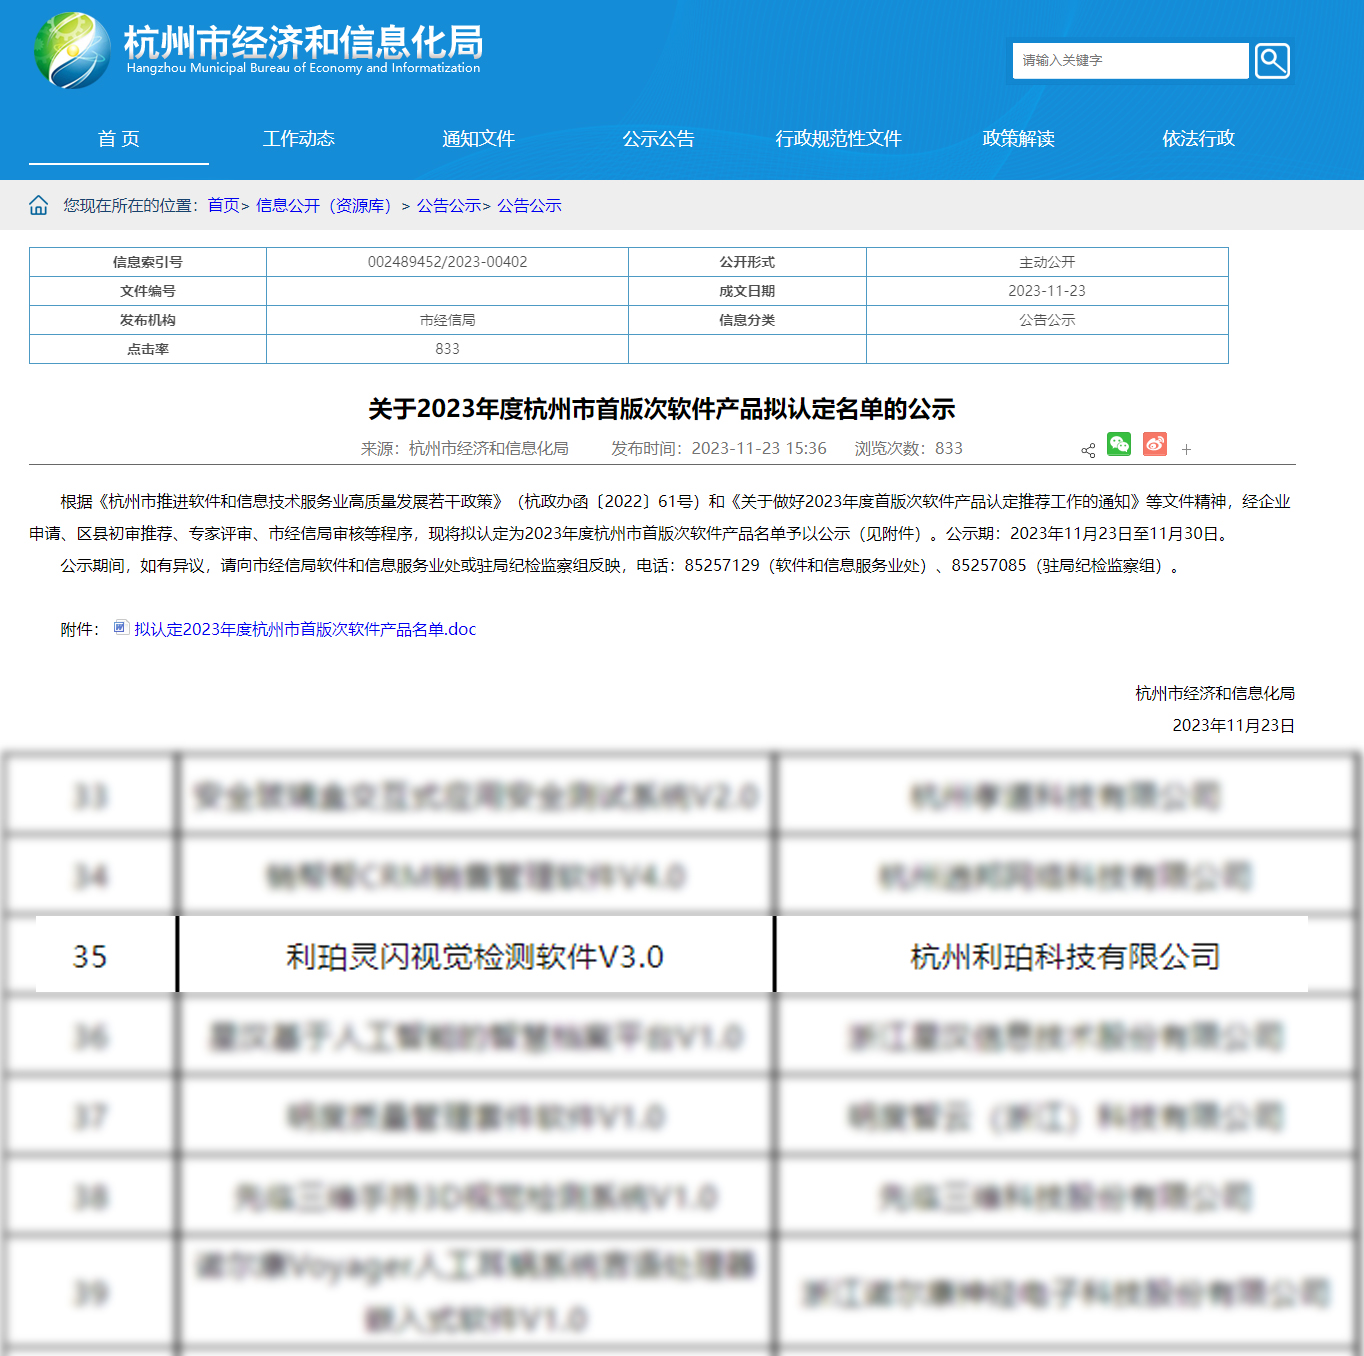Click the Hangzhou bureau globe logo
Image resolution: width=1364 pixels, height=1356 pixels.
pyautogui.click(x=72, y=51)
